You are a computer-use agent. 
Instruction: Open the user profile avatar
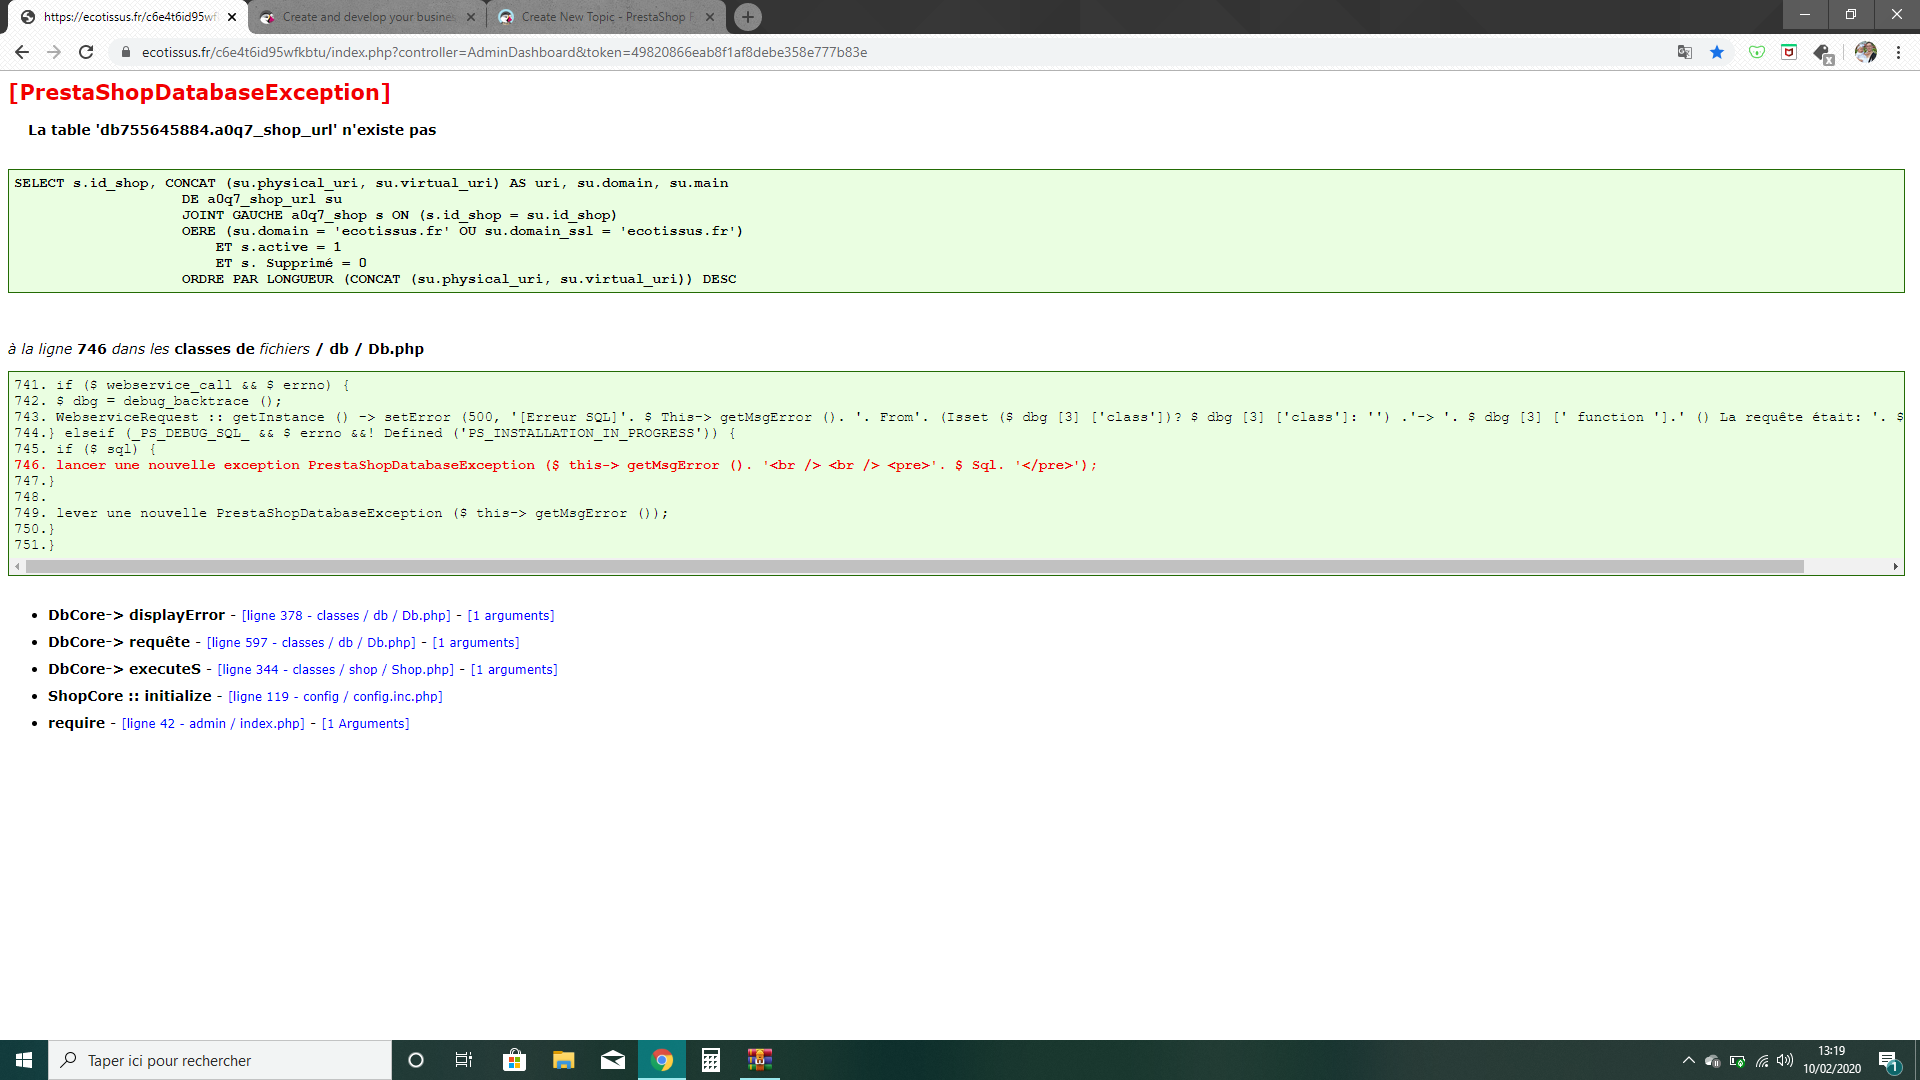click(1866, 52)
